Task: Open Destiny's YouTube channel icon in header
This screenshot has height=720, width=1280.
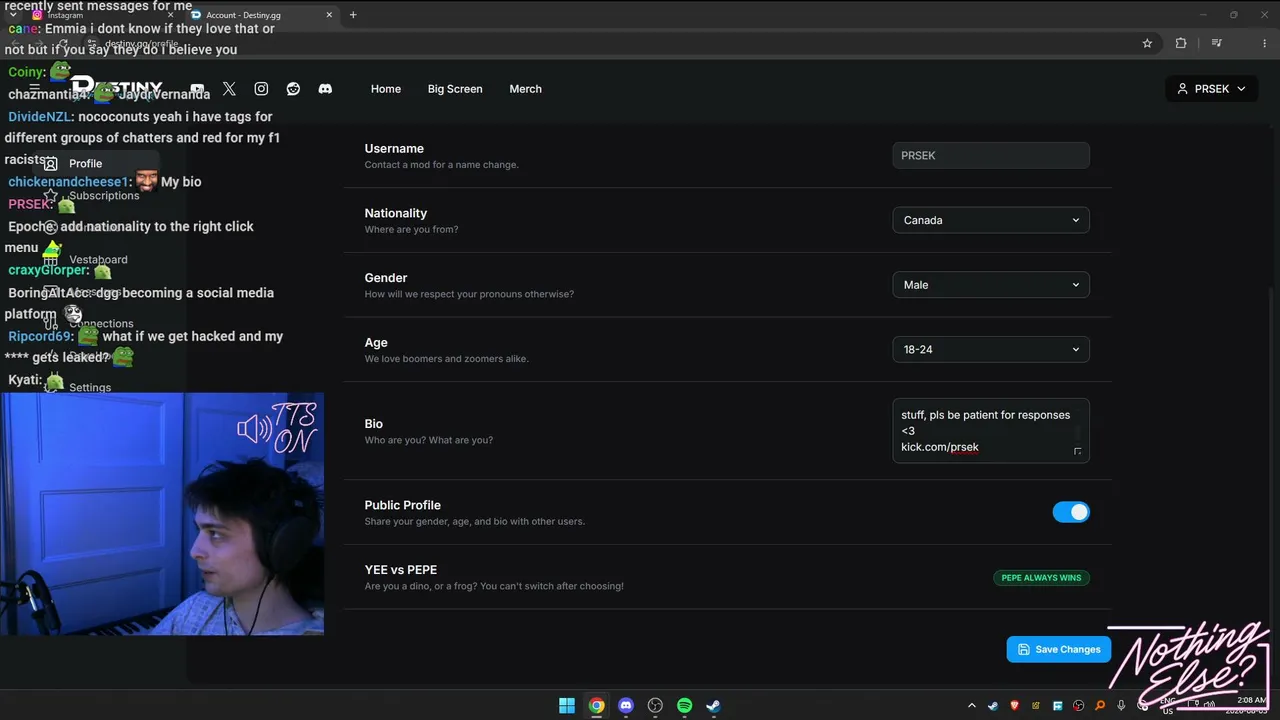Action: tap(197, 89)
